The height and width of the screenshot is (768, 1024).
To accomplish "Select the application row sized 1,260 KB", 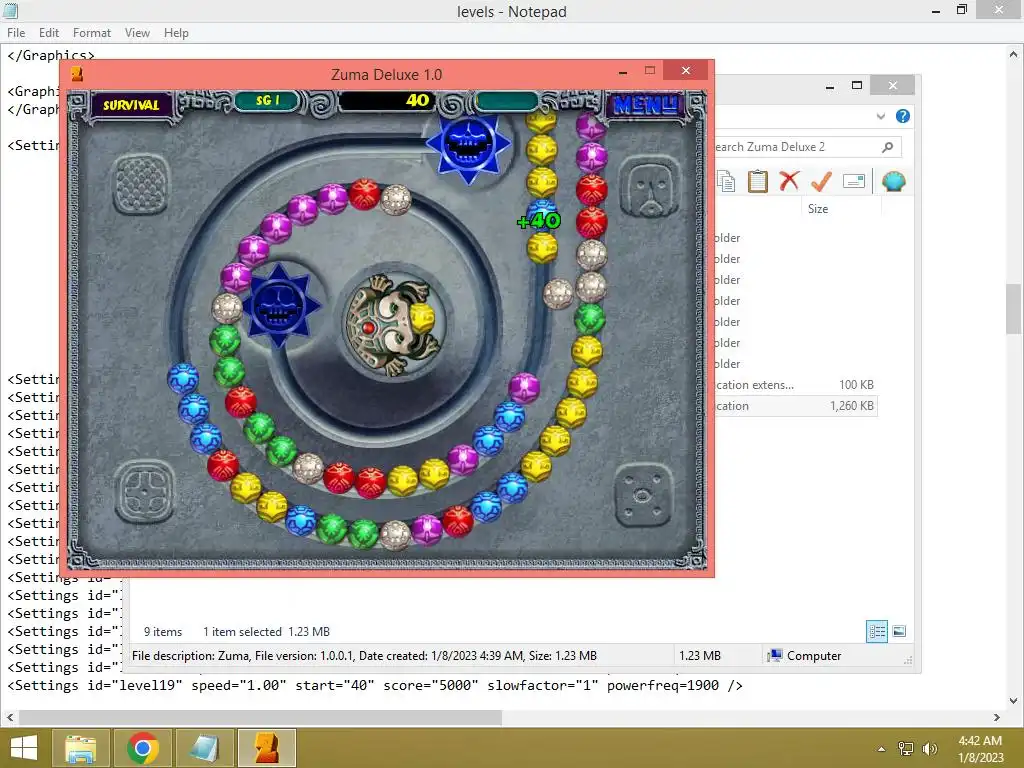I will tap(795, 406).
